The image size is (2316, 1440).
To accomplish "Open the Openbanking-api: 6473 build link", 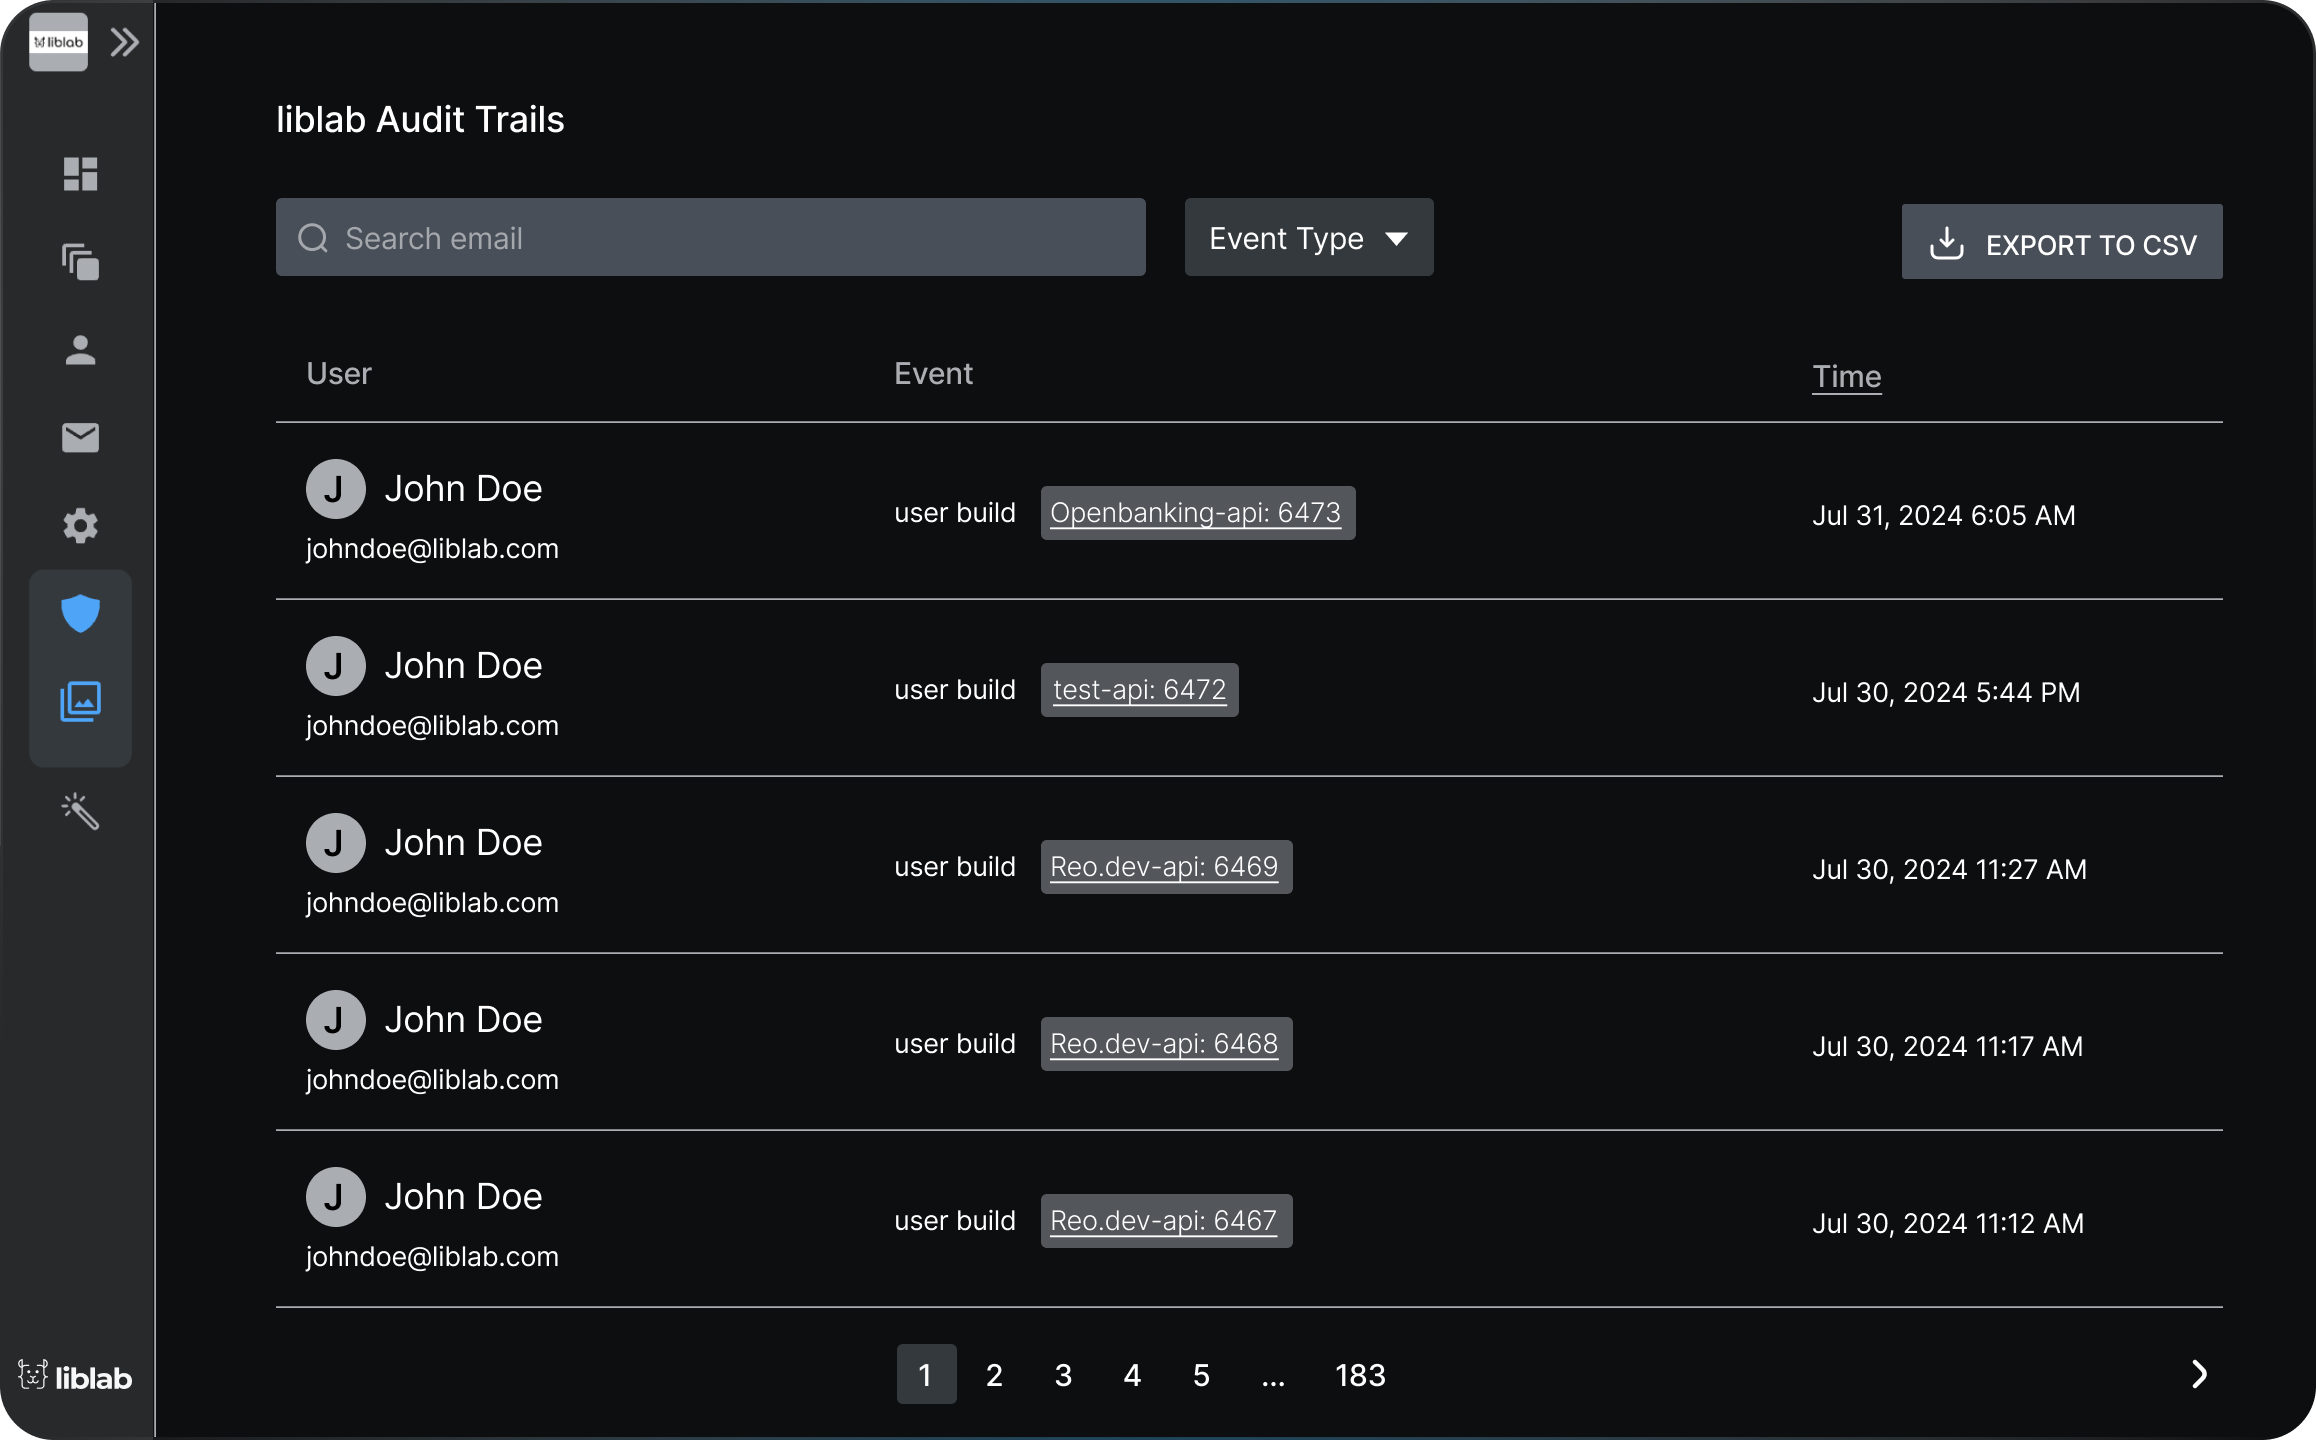I will (1195, 513).
